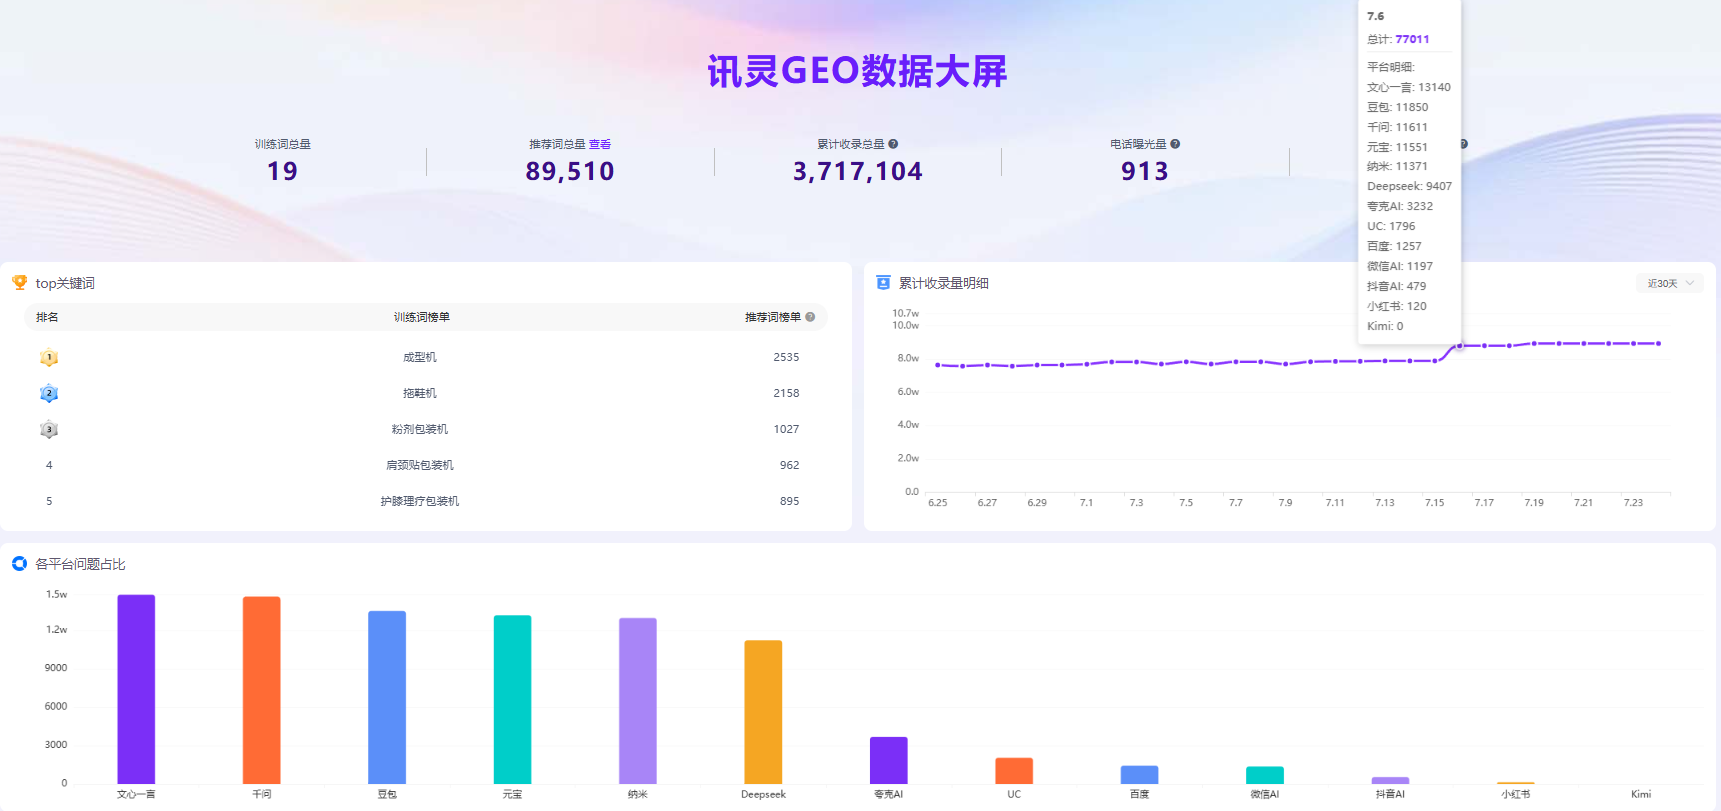Image resolution: width=1721 pixels, height=811 pixels.
Task: Click the 夸克AI purple bar
Action: [x=889, y=760]
